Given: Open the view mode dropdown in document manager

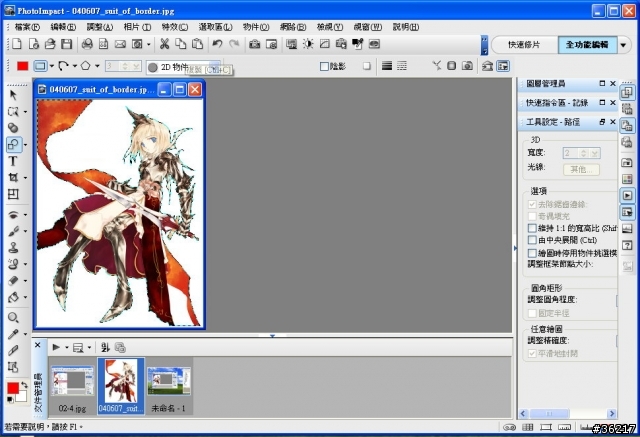Looking at the screenshot, I should [x=89, y=348].
